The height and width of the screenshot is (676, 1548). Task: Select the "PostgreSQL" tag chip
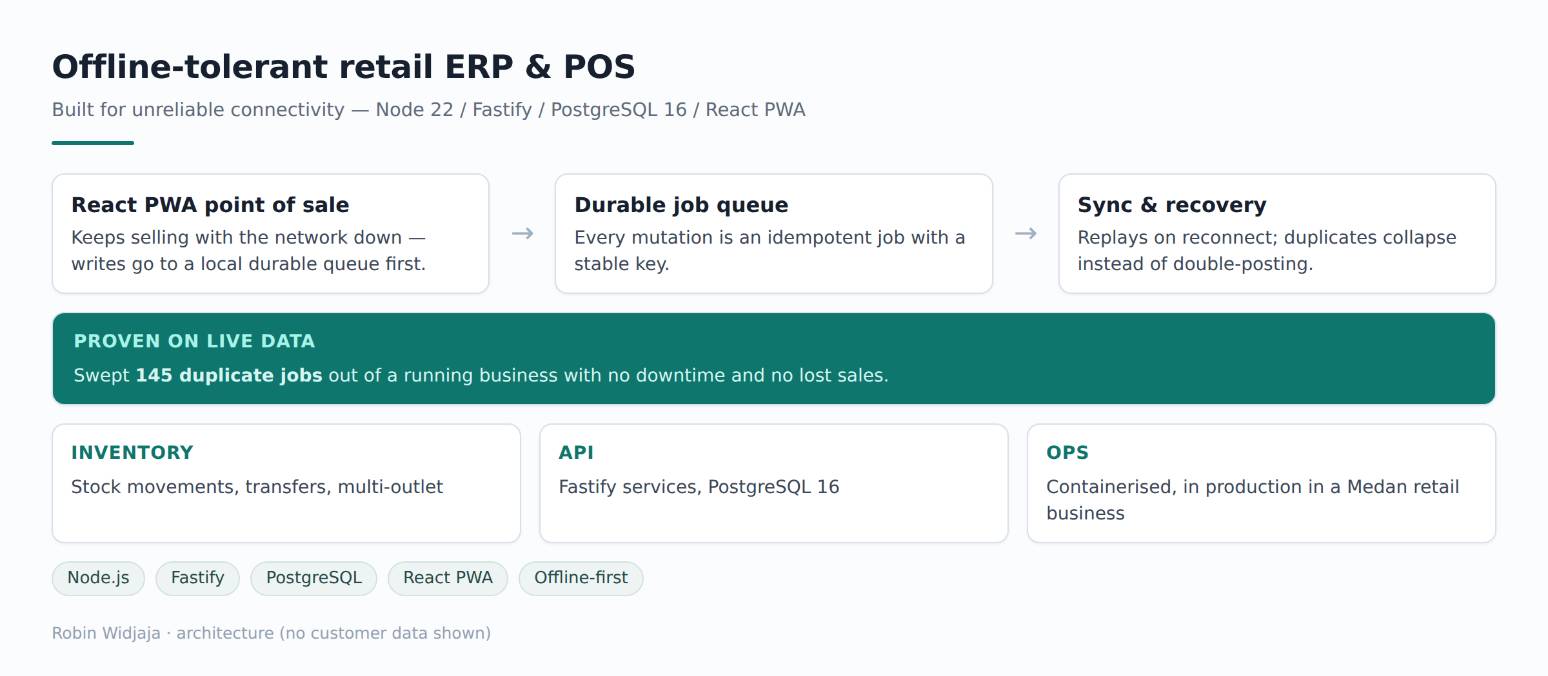coord(314,578)
